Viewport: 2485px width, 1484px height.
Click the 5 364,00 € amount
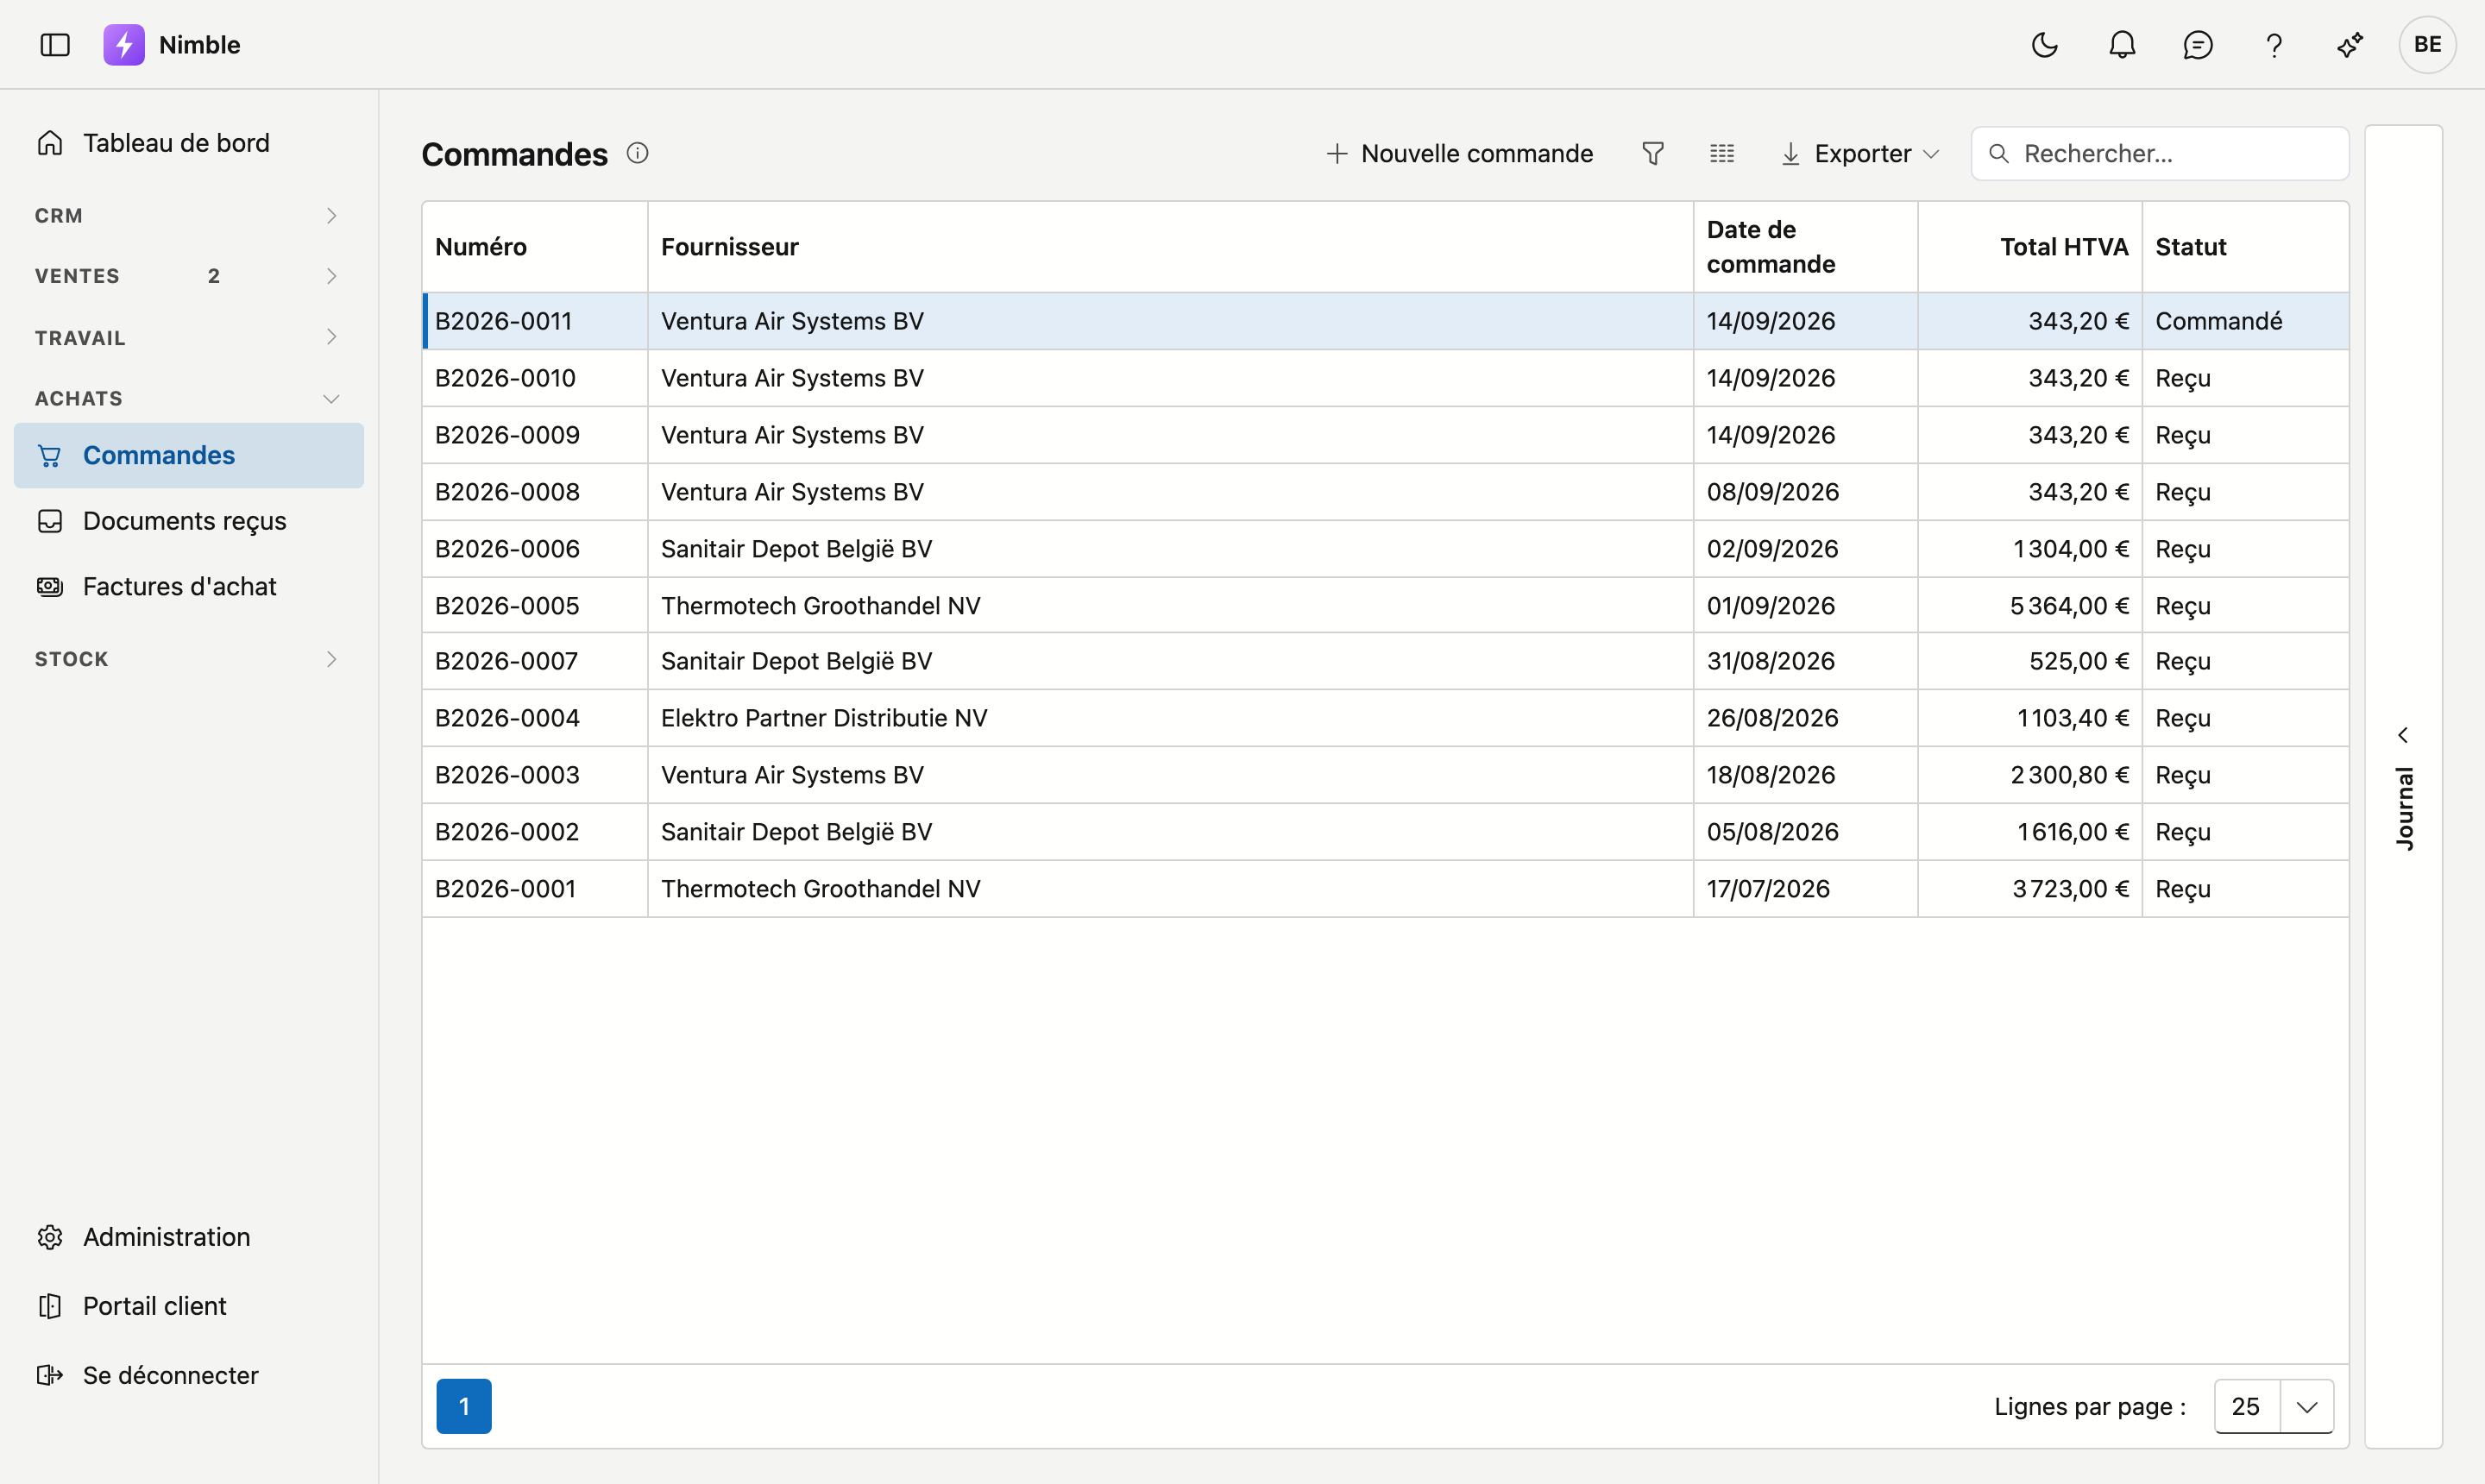(x=2069, y=606)
